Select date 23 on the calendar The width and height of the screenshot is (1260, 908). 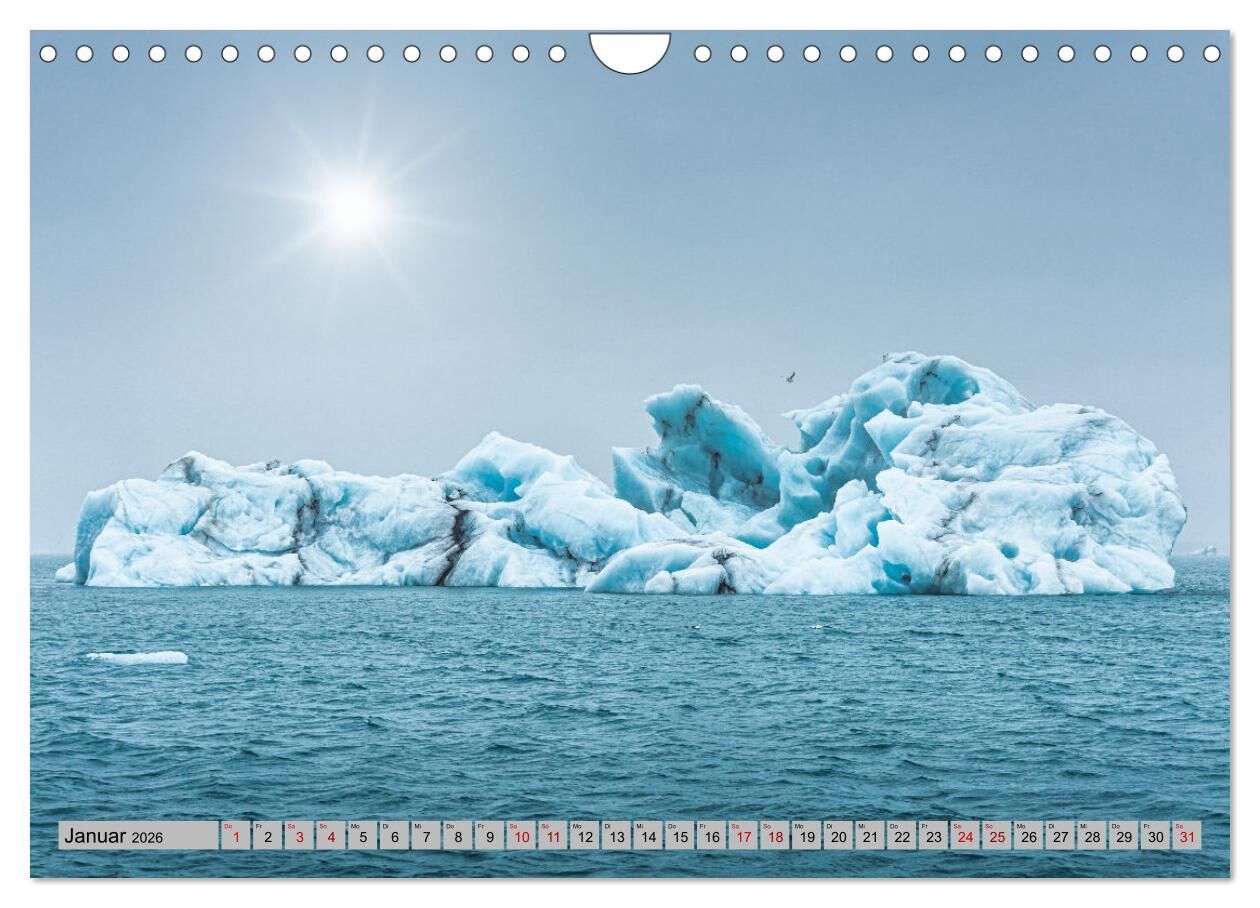click(x=933, y=836)
